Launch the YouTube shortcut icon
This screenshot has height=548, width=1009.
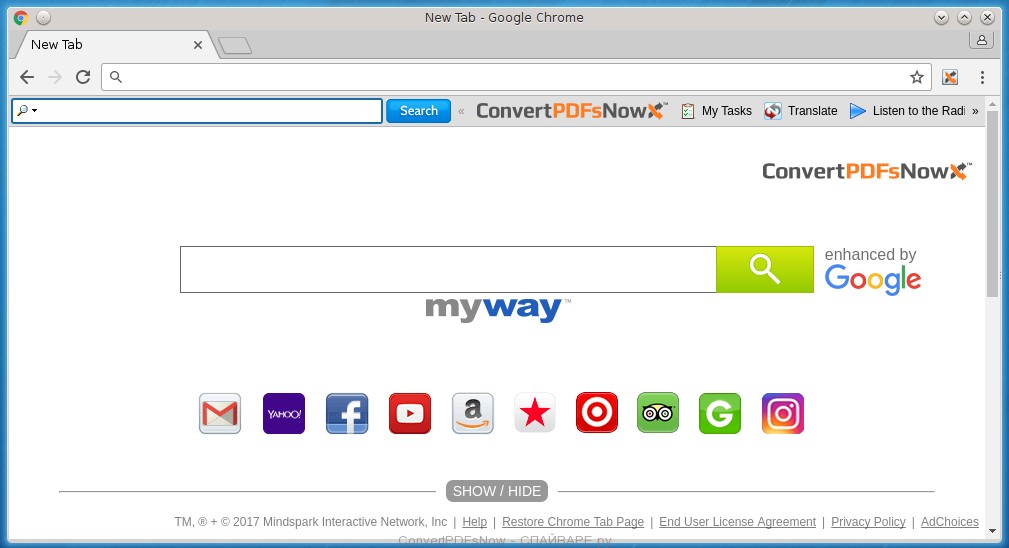[410, 413]
